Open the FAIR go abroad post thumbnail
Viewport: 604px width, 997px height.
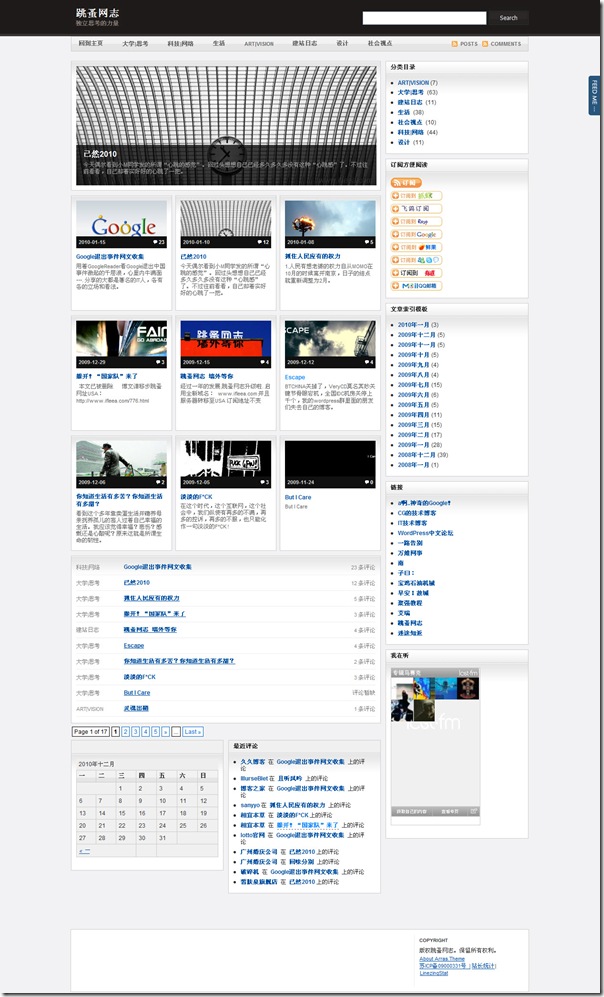click(x=121, y=344)
